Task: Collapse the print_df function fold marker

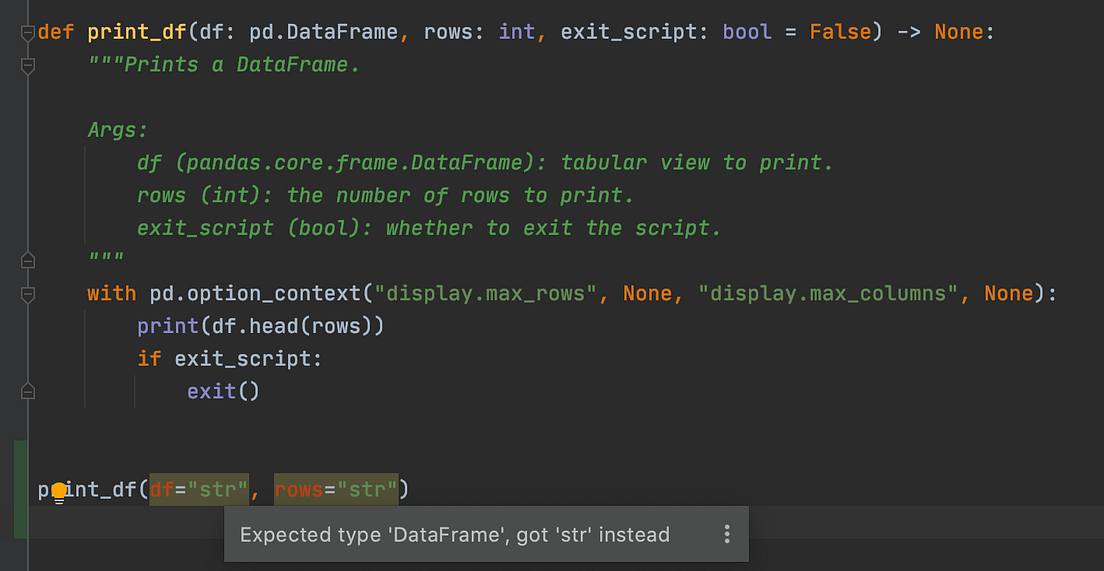Action: (x=28, y=33)
